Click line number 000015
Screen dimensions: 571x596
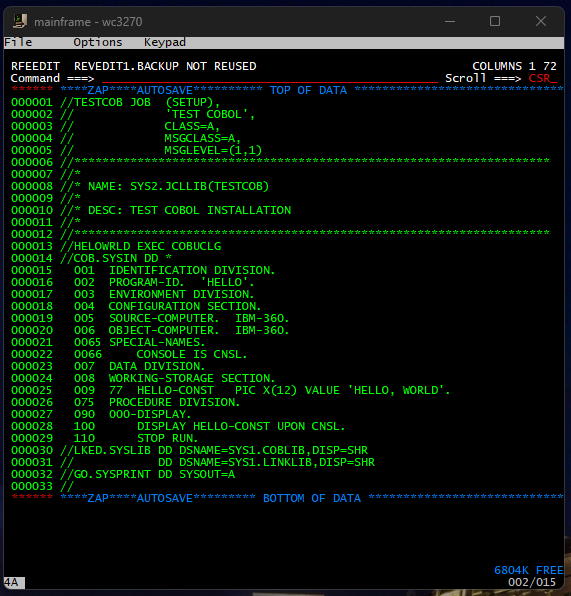(x=32, y=270)
